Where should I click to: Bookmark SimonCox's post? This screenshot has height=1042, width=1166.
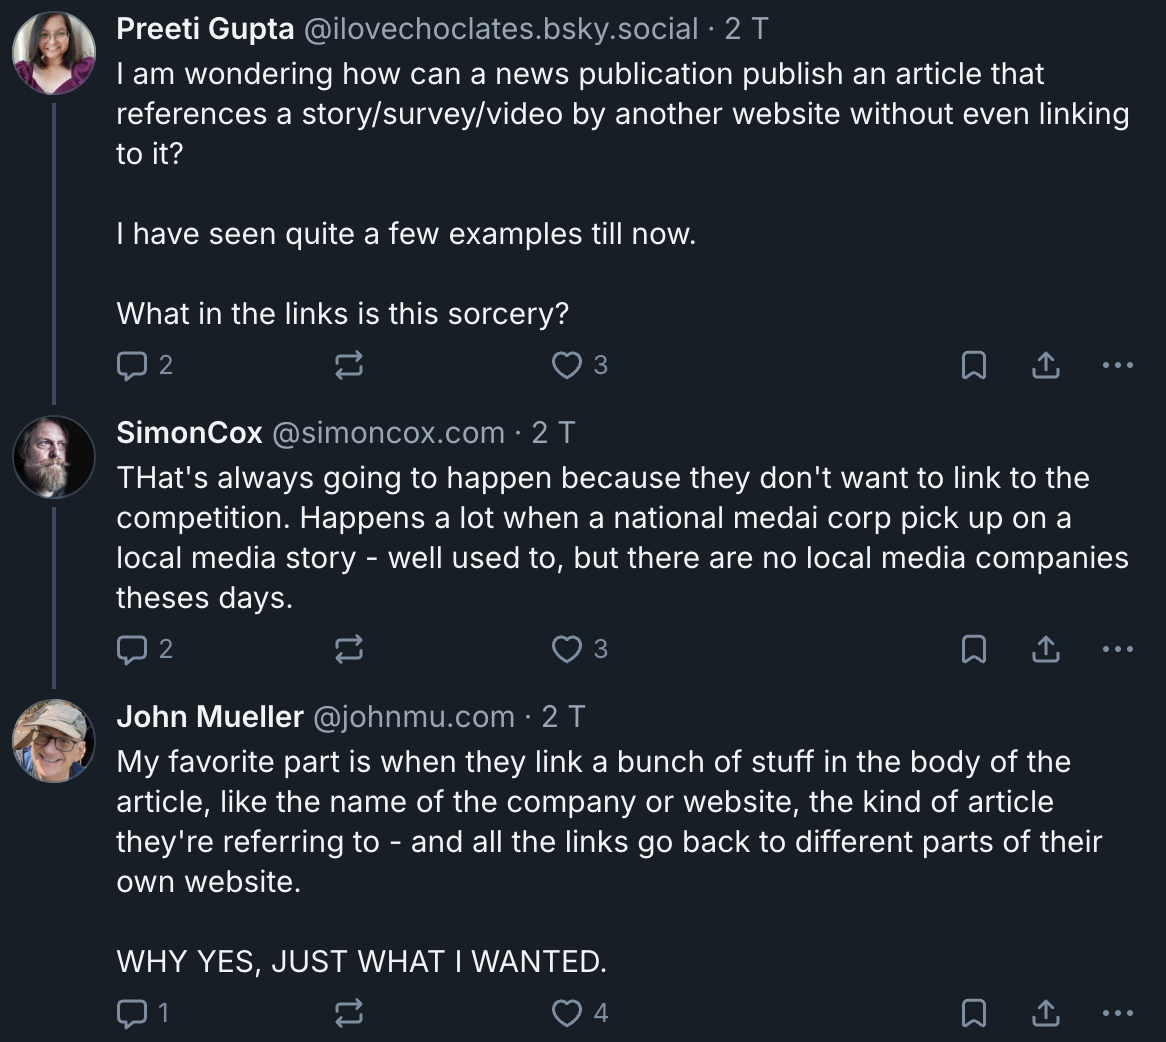pyautogui.click(x=973, y=650)
